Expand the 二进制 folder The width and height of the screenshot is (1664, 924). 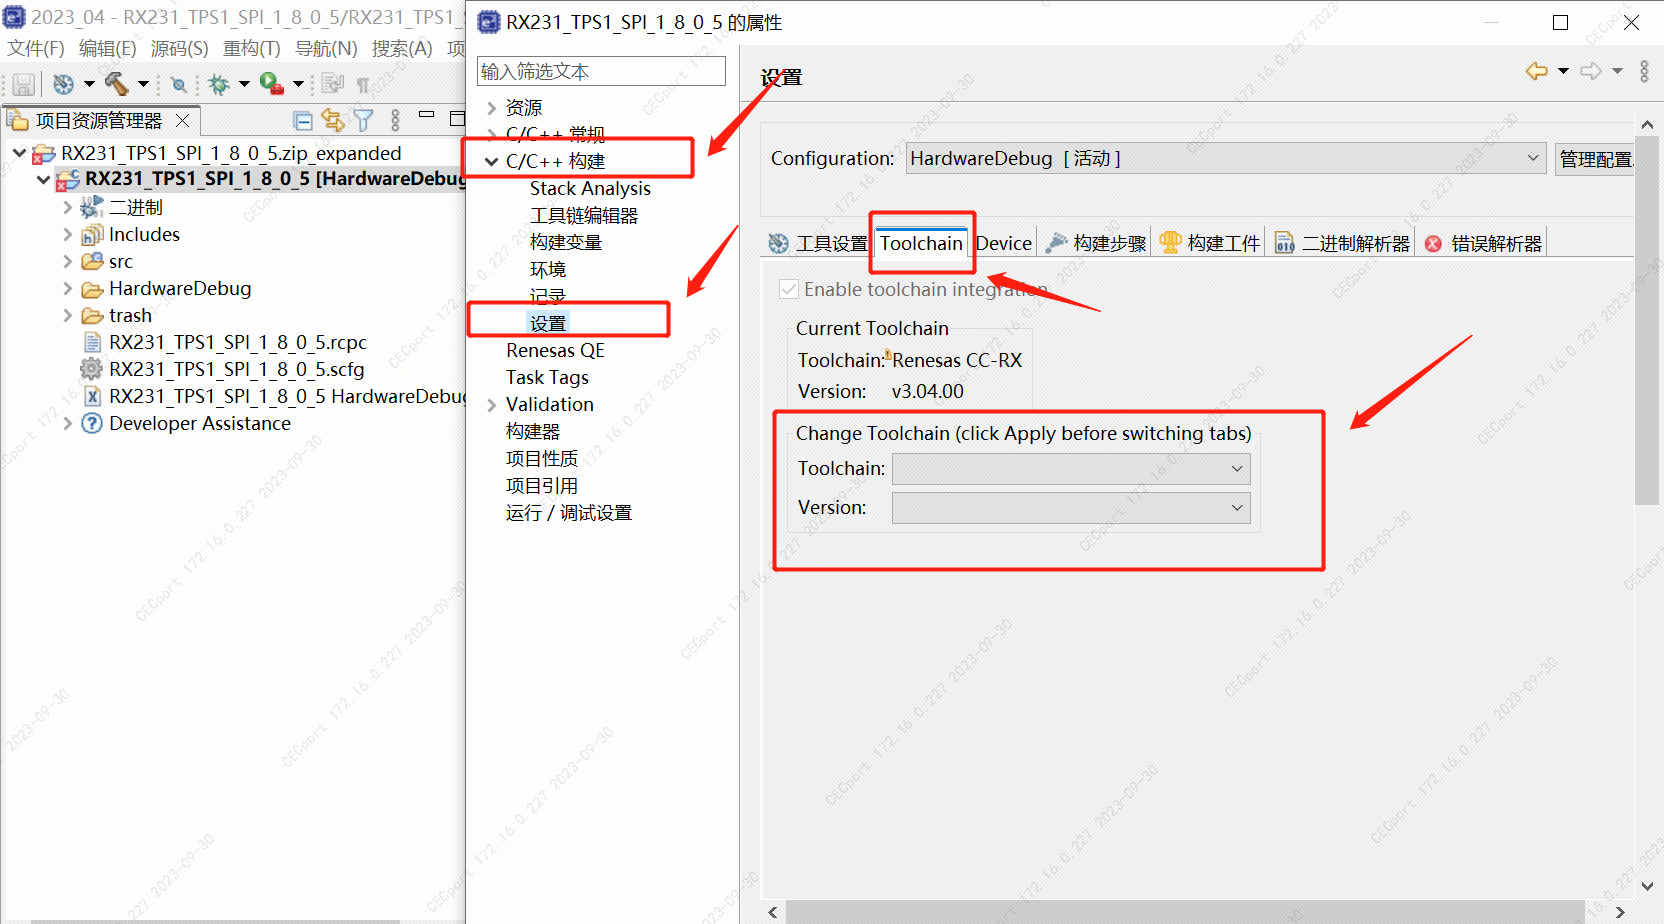(x=67, y=207)
